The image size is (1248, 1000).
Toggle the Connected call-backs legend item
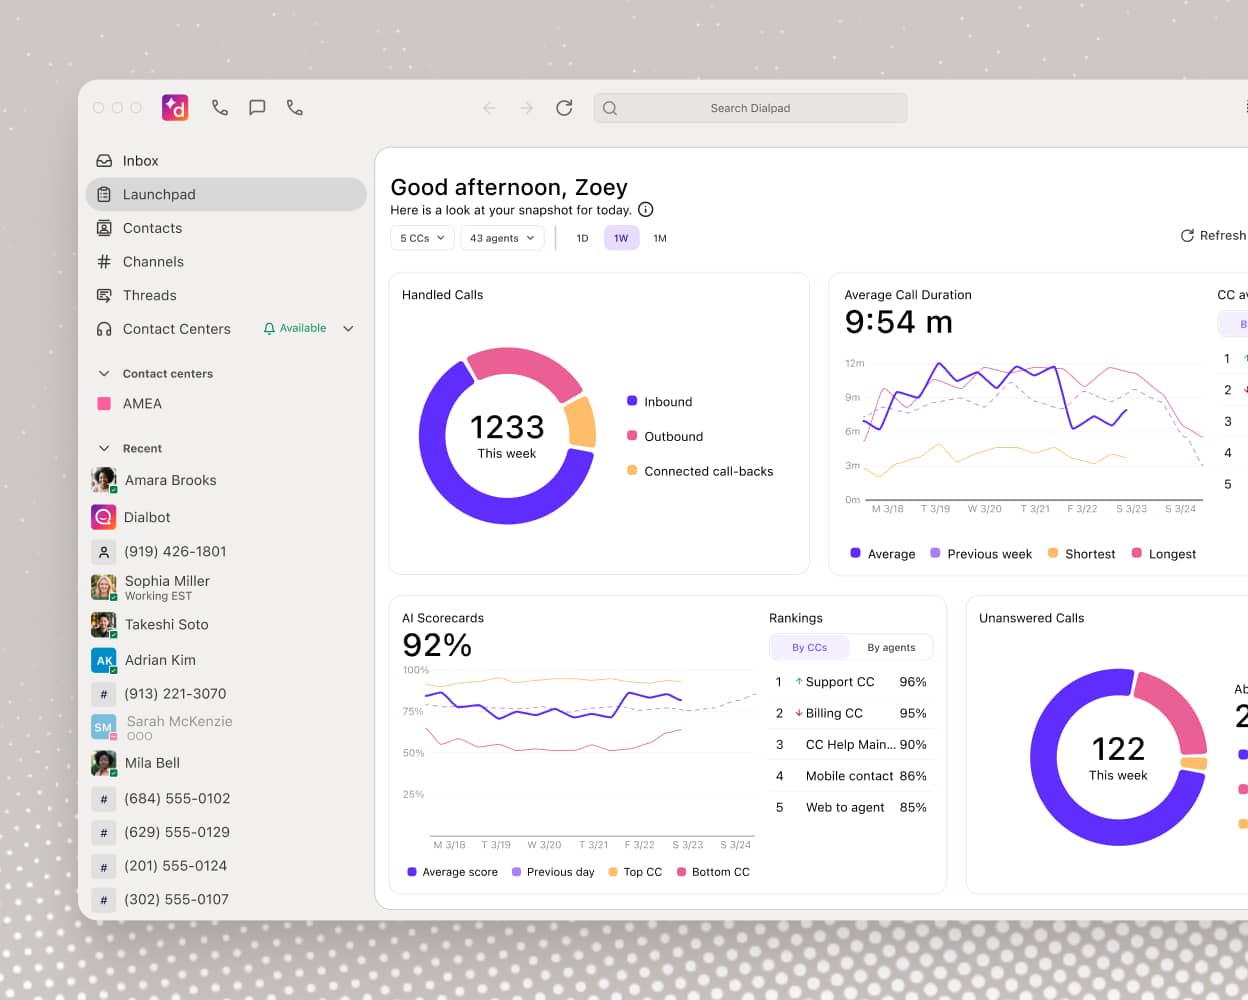pos(700,471)
